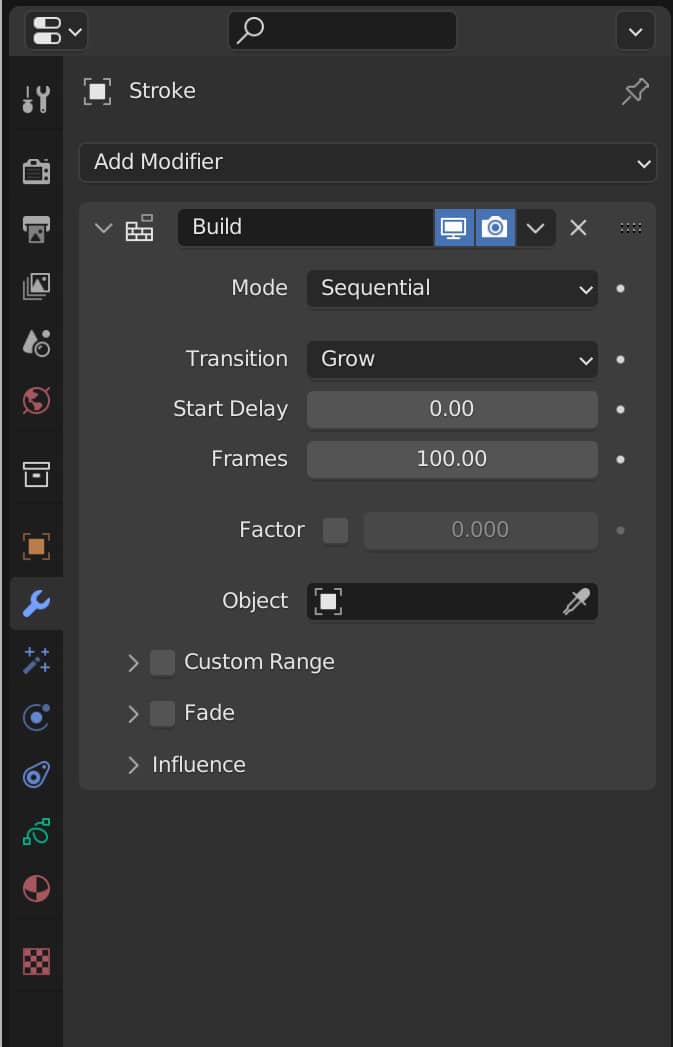Toggle viewport display of the Build modifier
673x1047 pixels.
tap(454, 227)
